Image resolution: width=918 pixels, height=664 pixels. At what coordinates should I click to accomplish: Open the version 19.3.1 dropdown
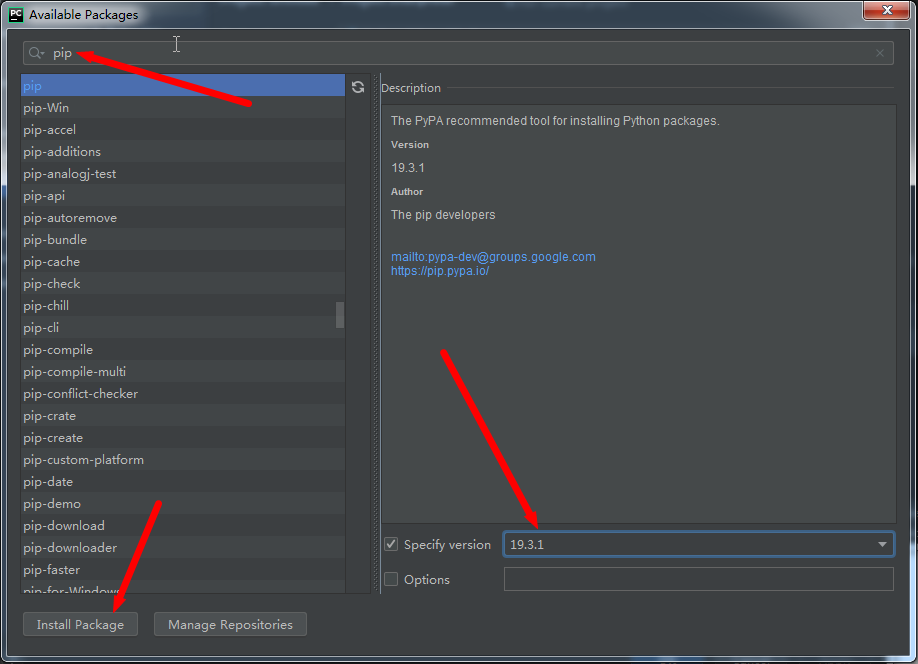(882, 545)
